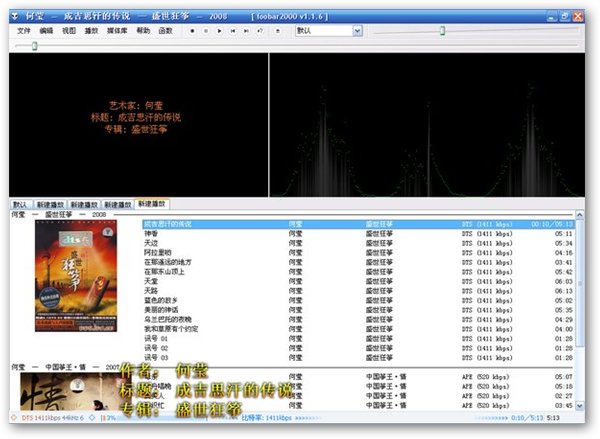Click the 比特率: 1411kbps status text

coord(266,418)
